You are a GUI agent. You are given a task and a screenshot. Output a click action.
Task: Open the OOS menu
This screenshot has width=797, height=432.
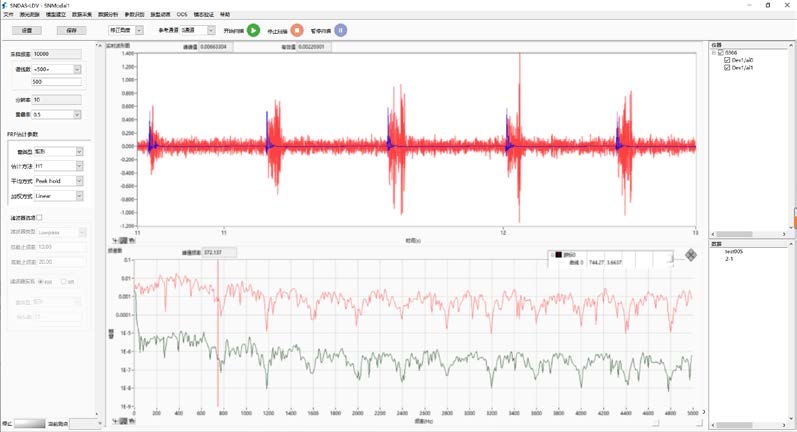(181, 15)
